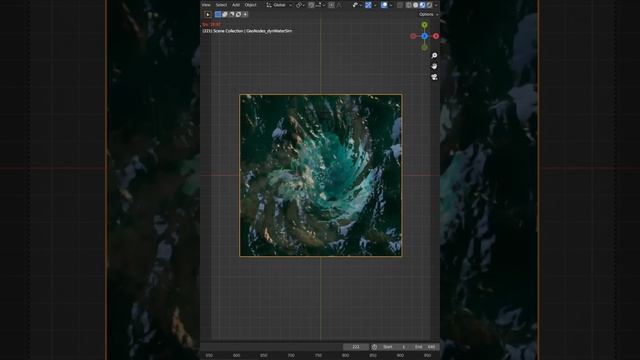Open the object visibility and selectability dropdown
This screenshot has width=640, height=360.
pyautogui.click(x=357, y=5)
